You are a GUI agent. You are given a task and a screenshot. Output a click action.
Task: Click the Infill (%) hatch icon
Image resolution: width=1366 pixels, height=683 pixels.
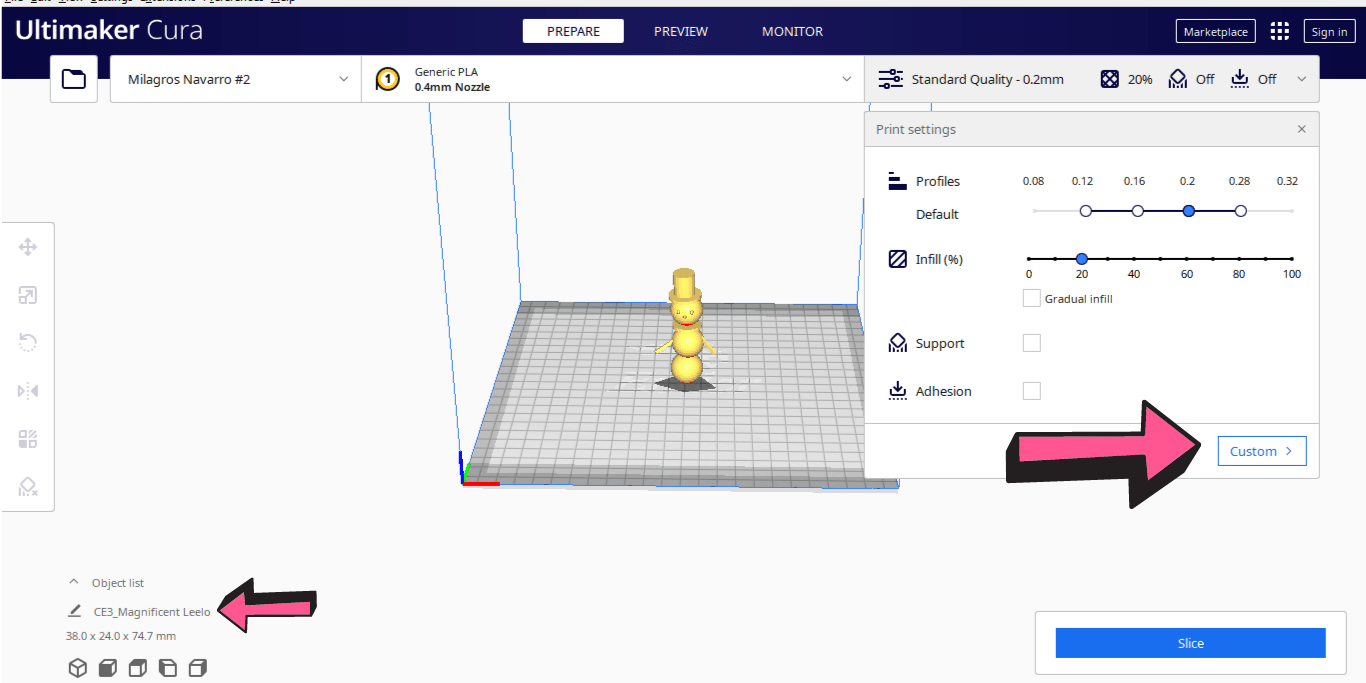tap(897, 259)
